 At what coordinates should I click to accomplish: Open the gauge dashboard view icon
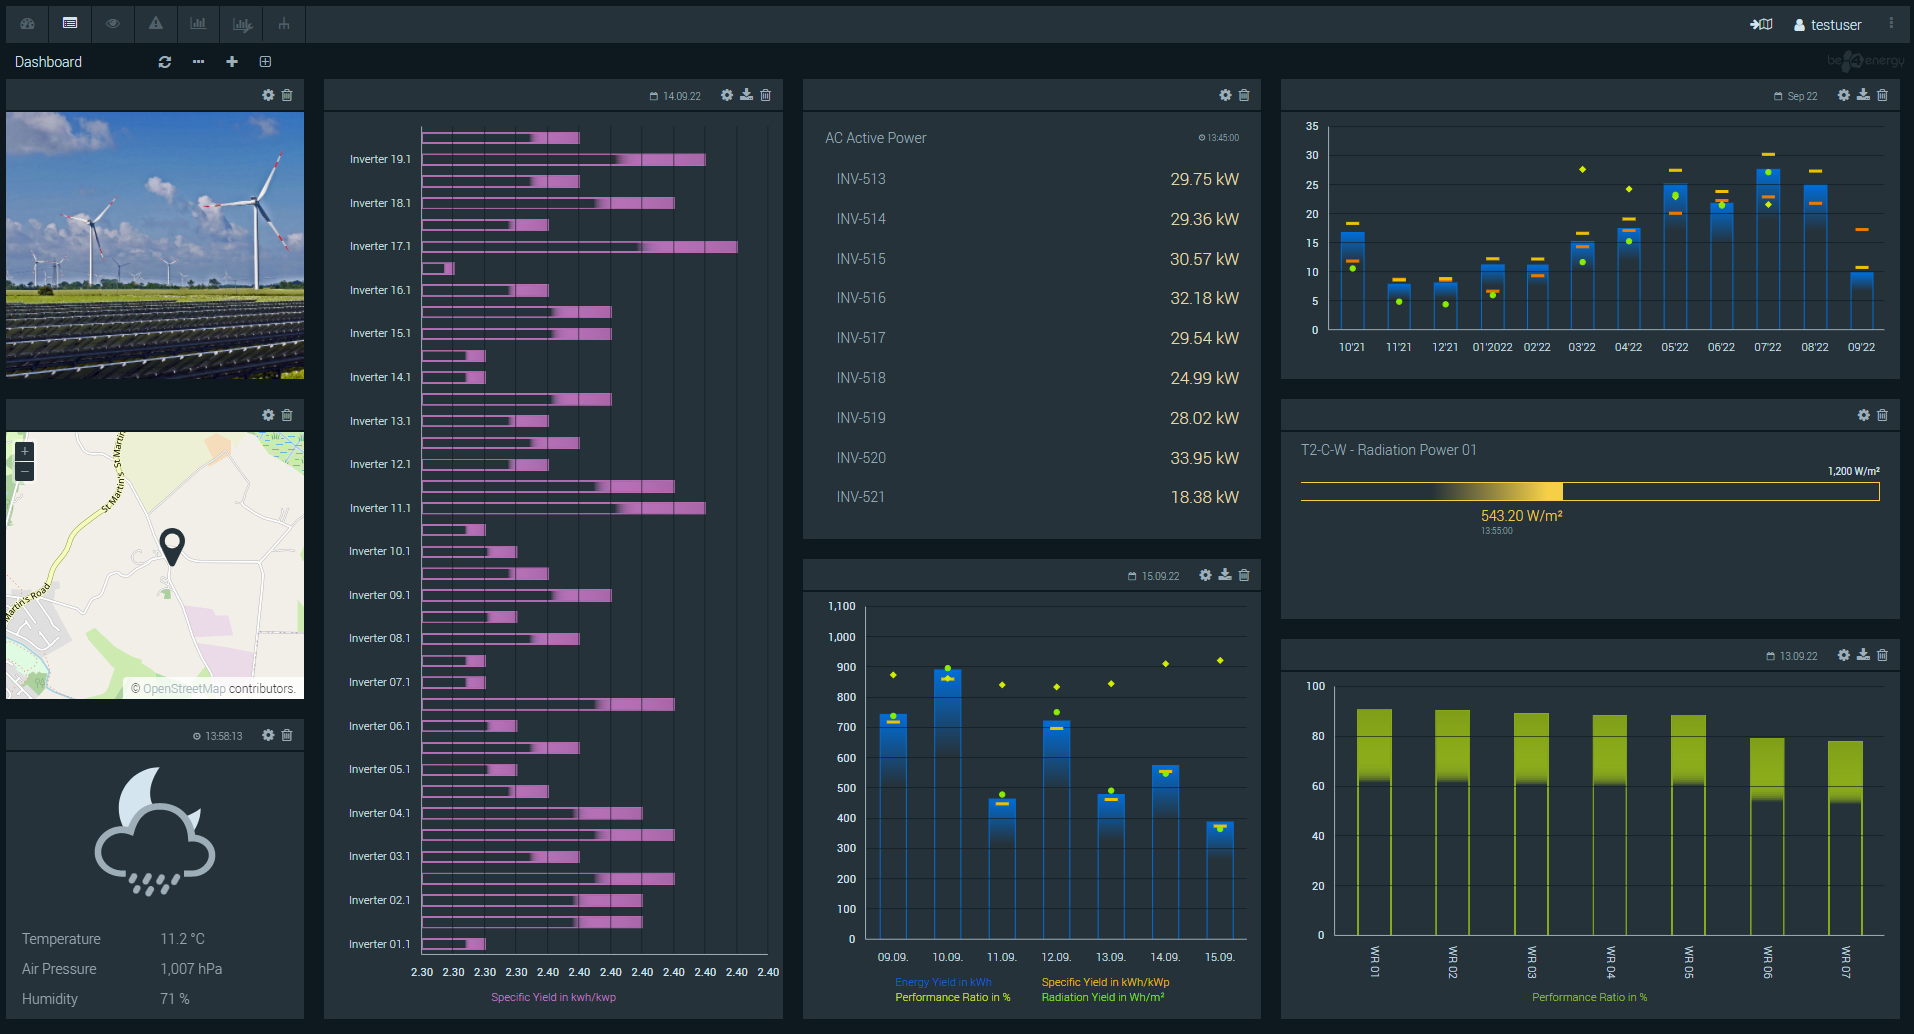click(27, 23)
